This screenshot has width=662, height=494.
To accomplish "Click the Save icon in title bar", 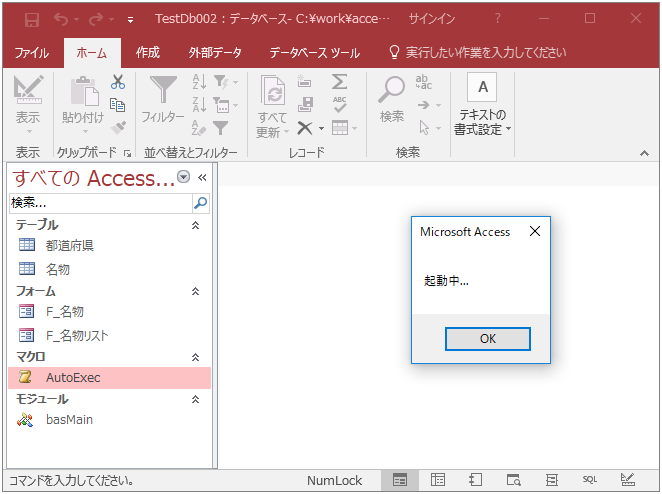I will click(x=32, y=19).
